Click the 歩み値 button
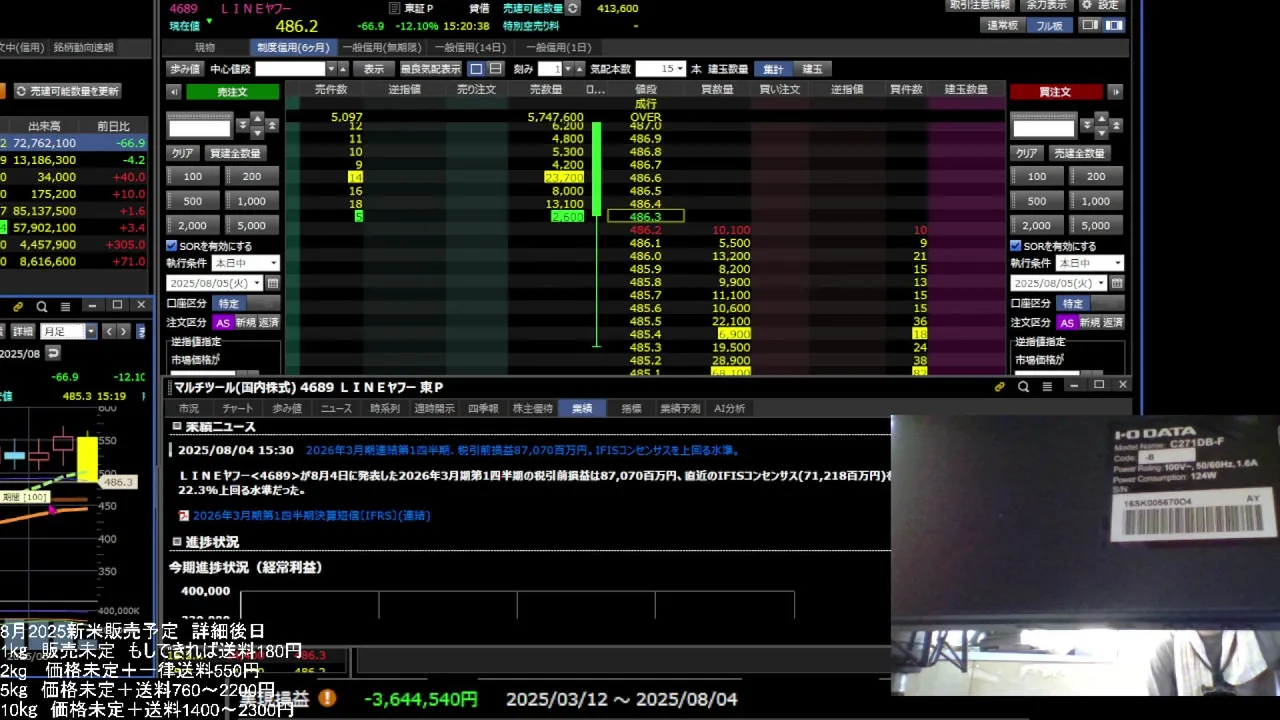 [185, 69]
